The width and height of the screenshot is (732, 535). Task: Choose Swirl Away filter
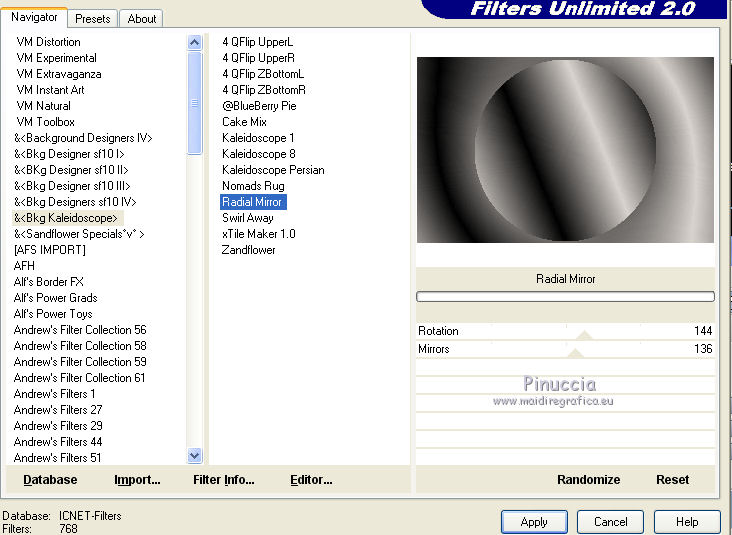[x=247, y=218]
